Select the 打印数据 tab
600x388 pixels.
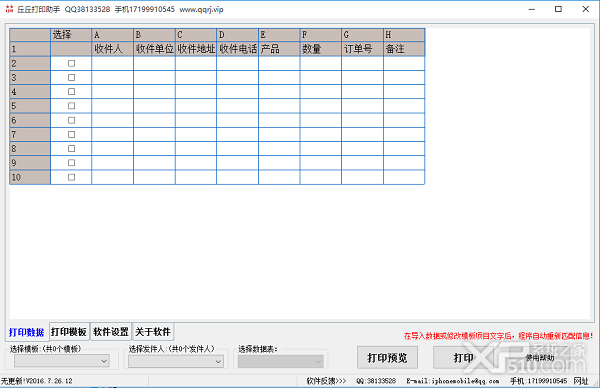pyautogui.click(x=26, y=332)
